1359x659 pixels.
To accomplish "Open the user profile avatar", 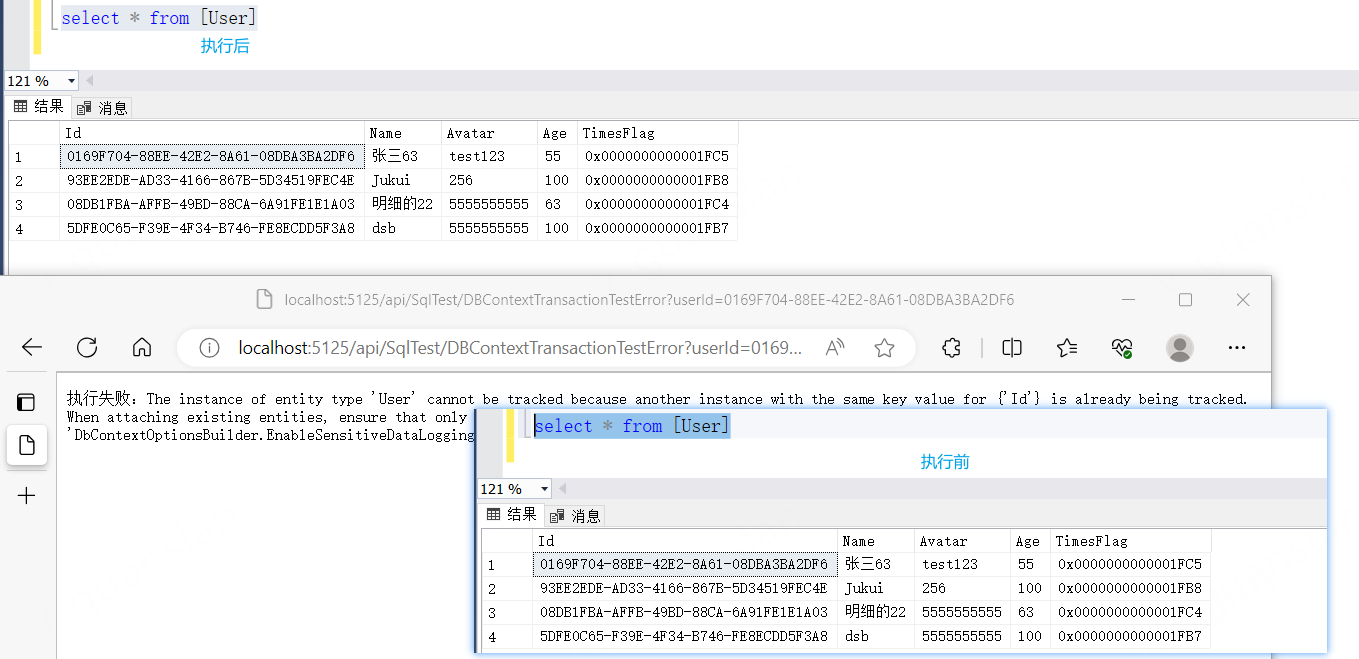I will click(1180, 347).
